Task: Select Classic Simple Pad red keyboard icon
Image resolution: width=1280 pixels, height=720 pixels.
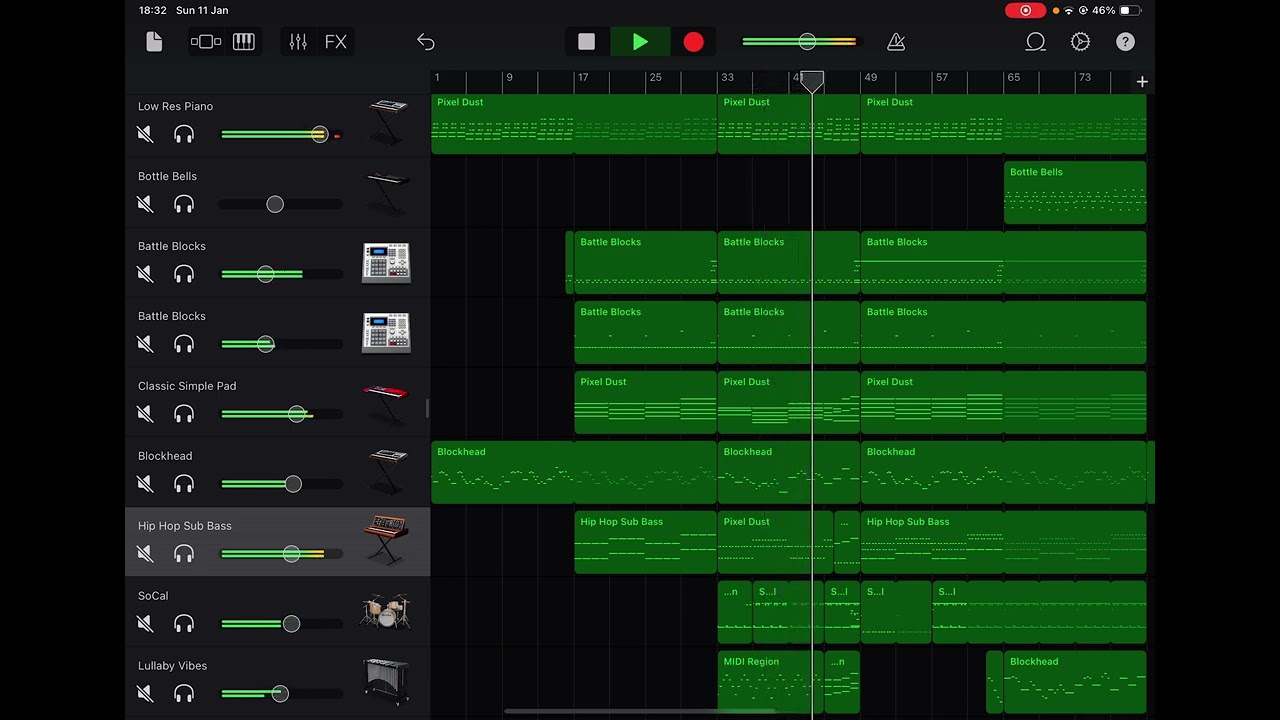Action: point(386,403)
